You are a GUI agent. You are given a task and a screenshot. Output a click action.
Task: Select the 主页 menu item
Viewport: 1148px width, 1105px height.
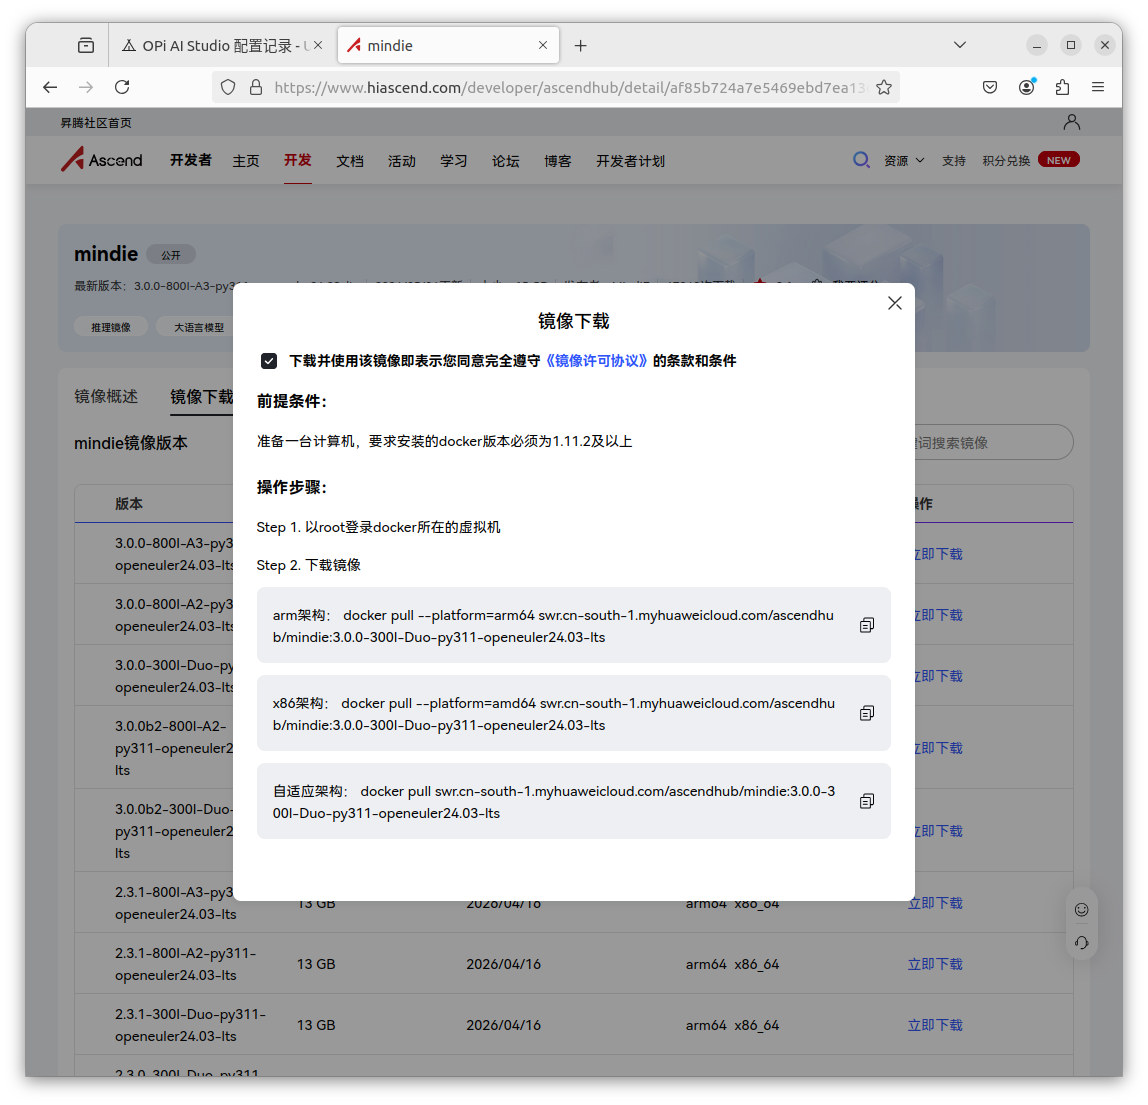click(x=246, y=161)
